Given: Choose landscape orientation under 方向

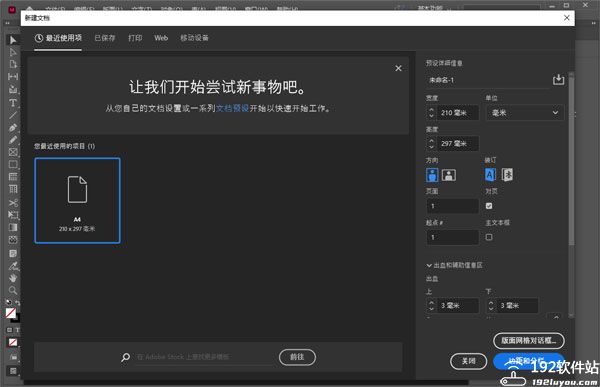Looking at the screenshot, I should (x=448, y=175).
